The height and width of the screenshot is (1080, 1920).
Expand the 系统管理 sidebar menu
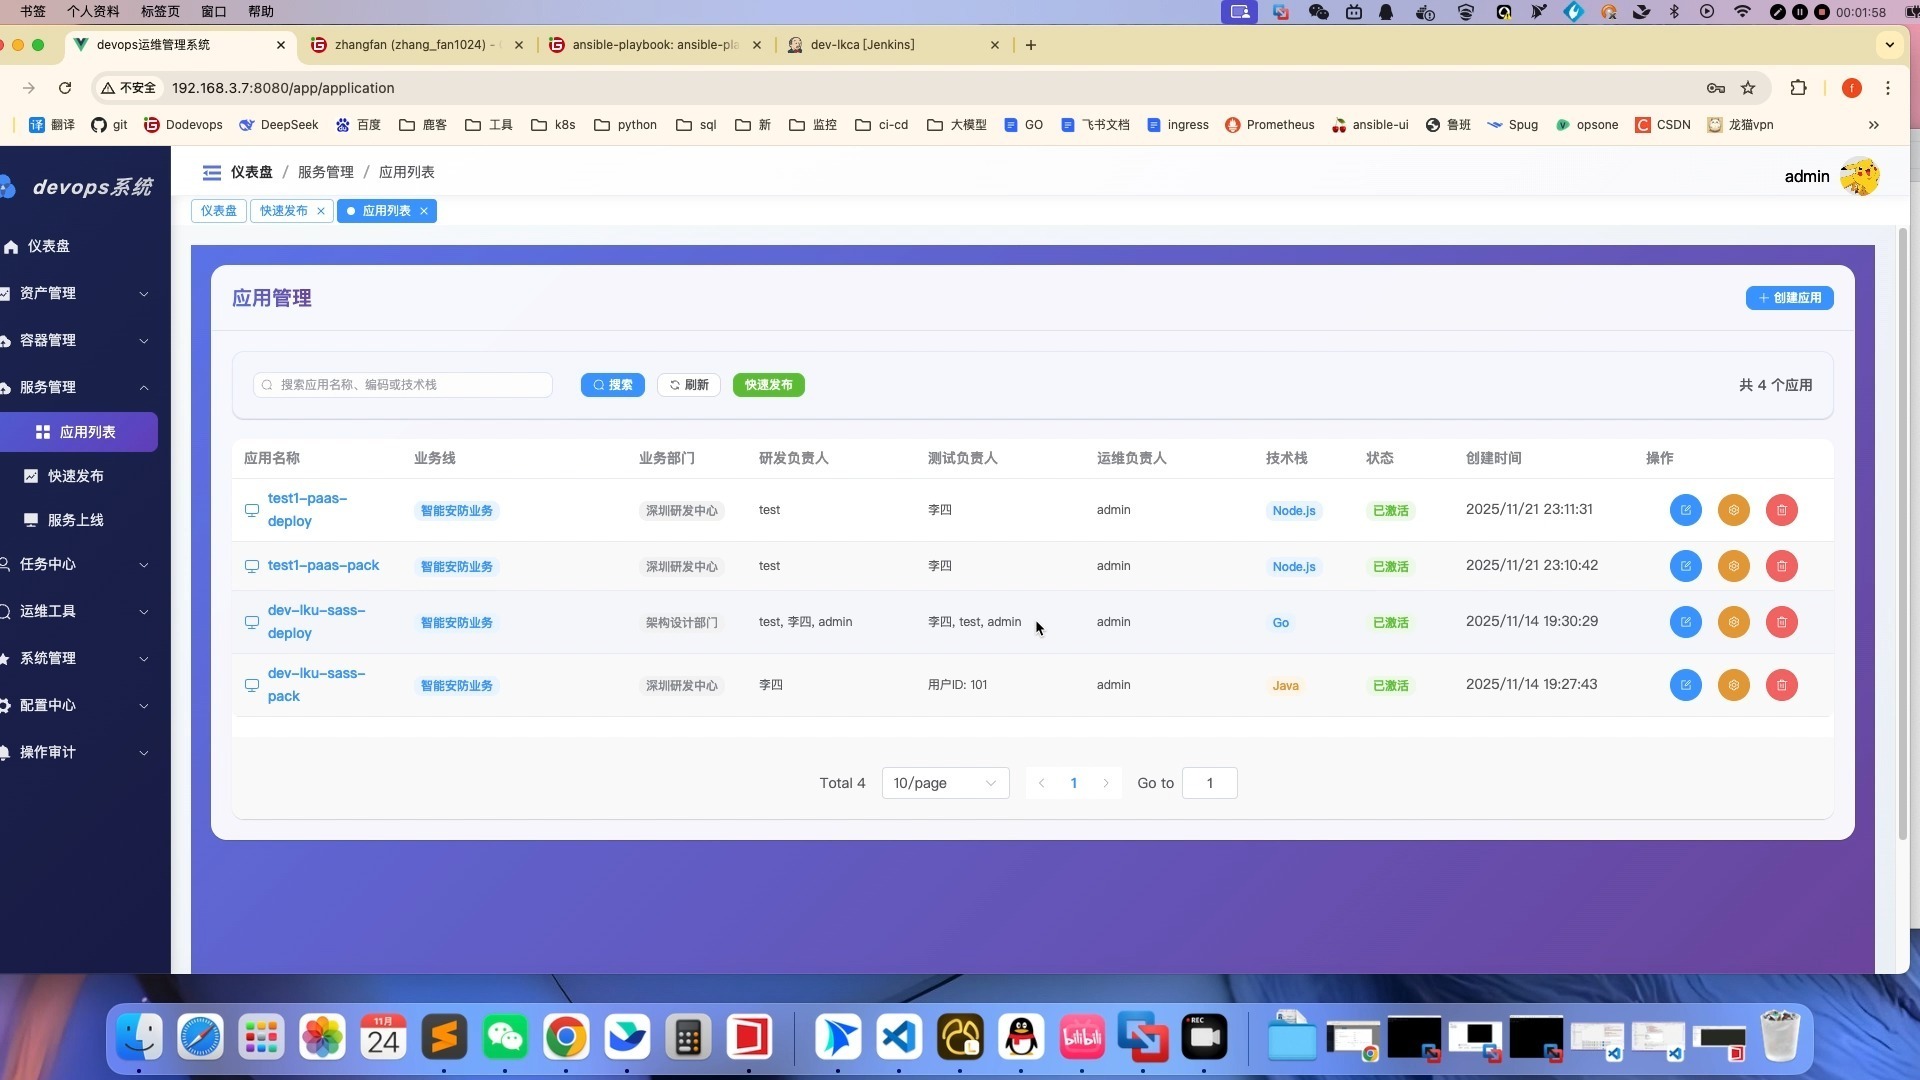79,658
